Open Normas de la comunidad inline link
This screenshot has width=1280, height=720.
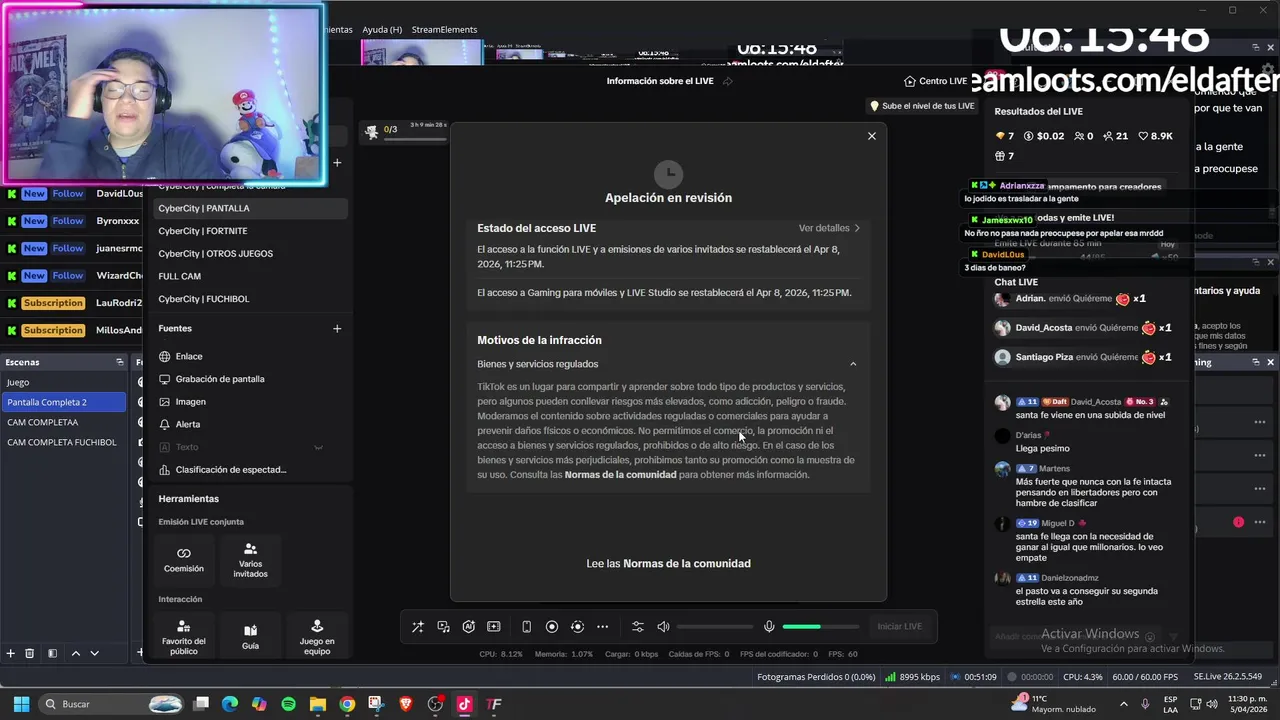[x=620, y=475]
